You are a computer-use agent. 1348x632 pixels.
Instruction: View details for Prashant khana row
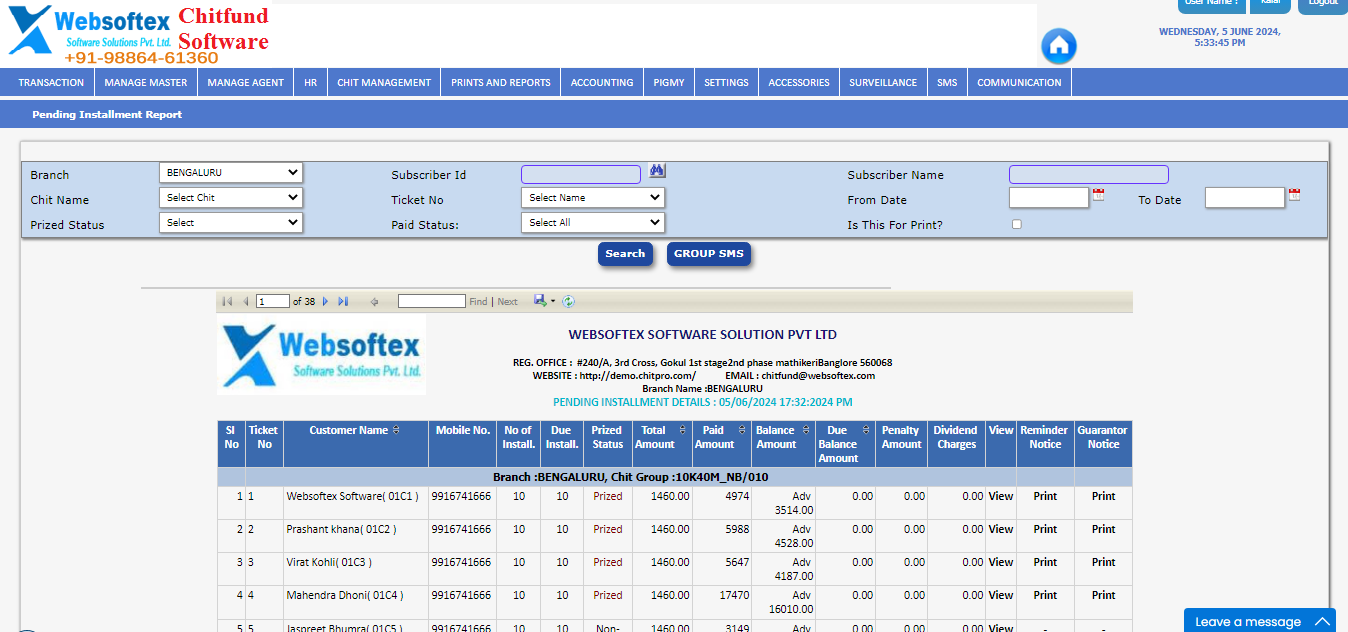pos(1001,529)
